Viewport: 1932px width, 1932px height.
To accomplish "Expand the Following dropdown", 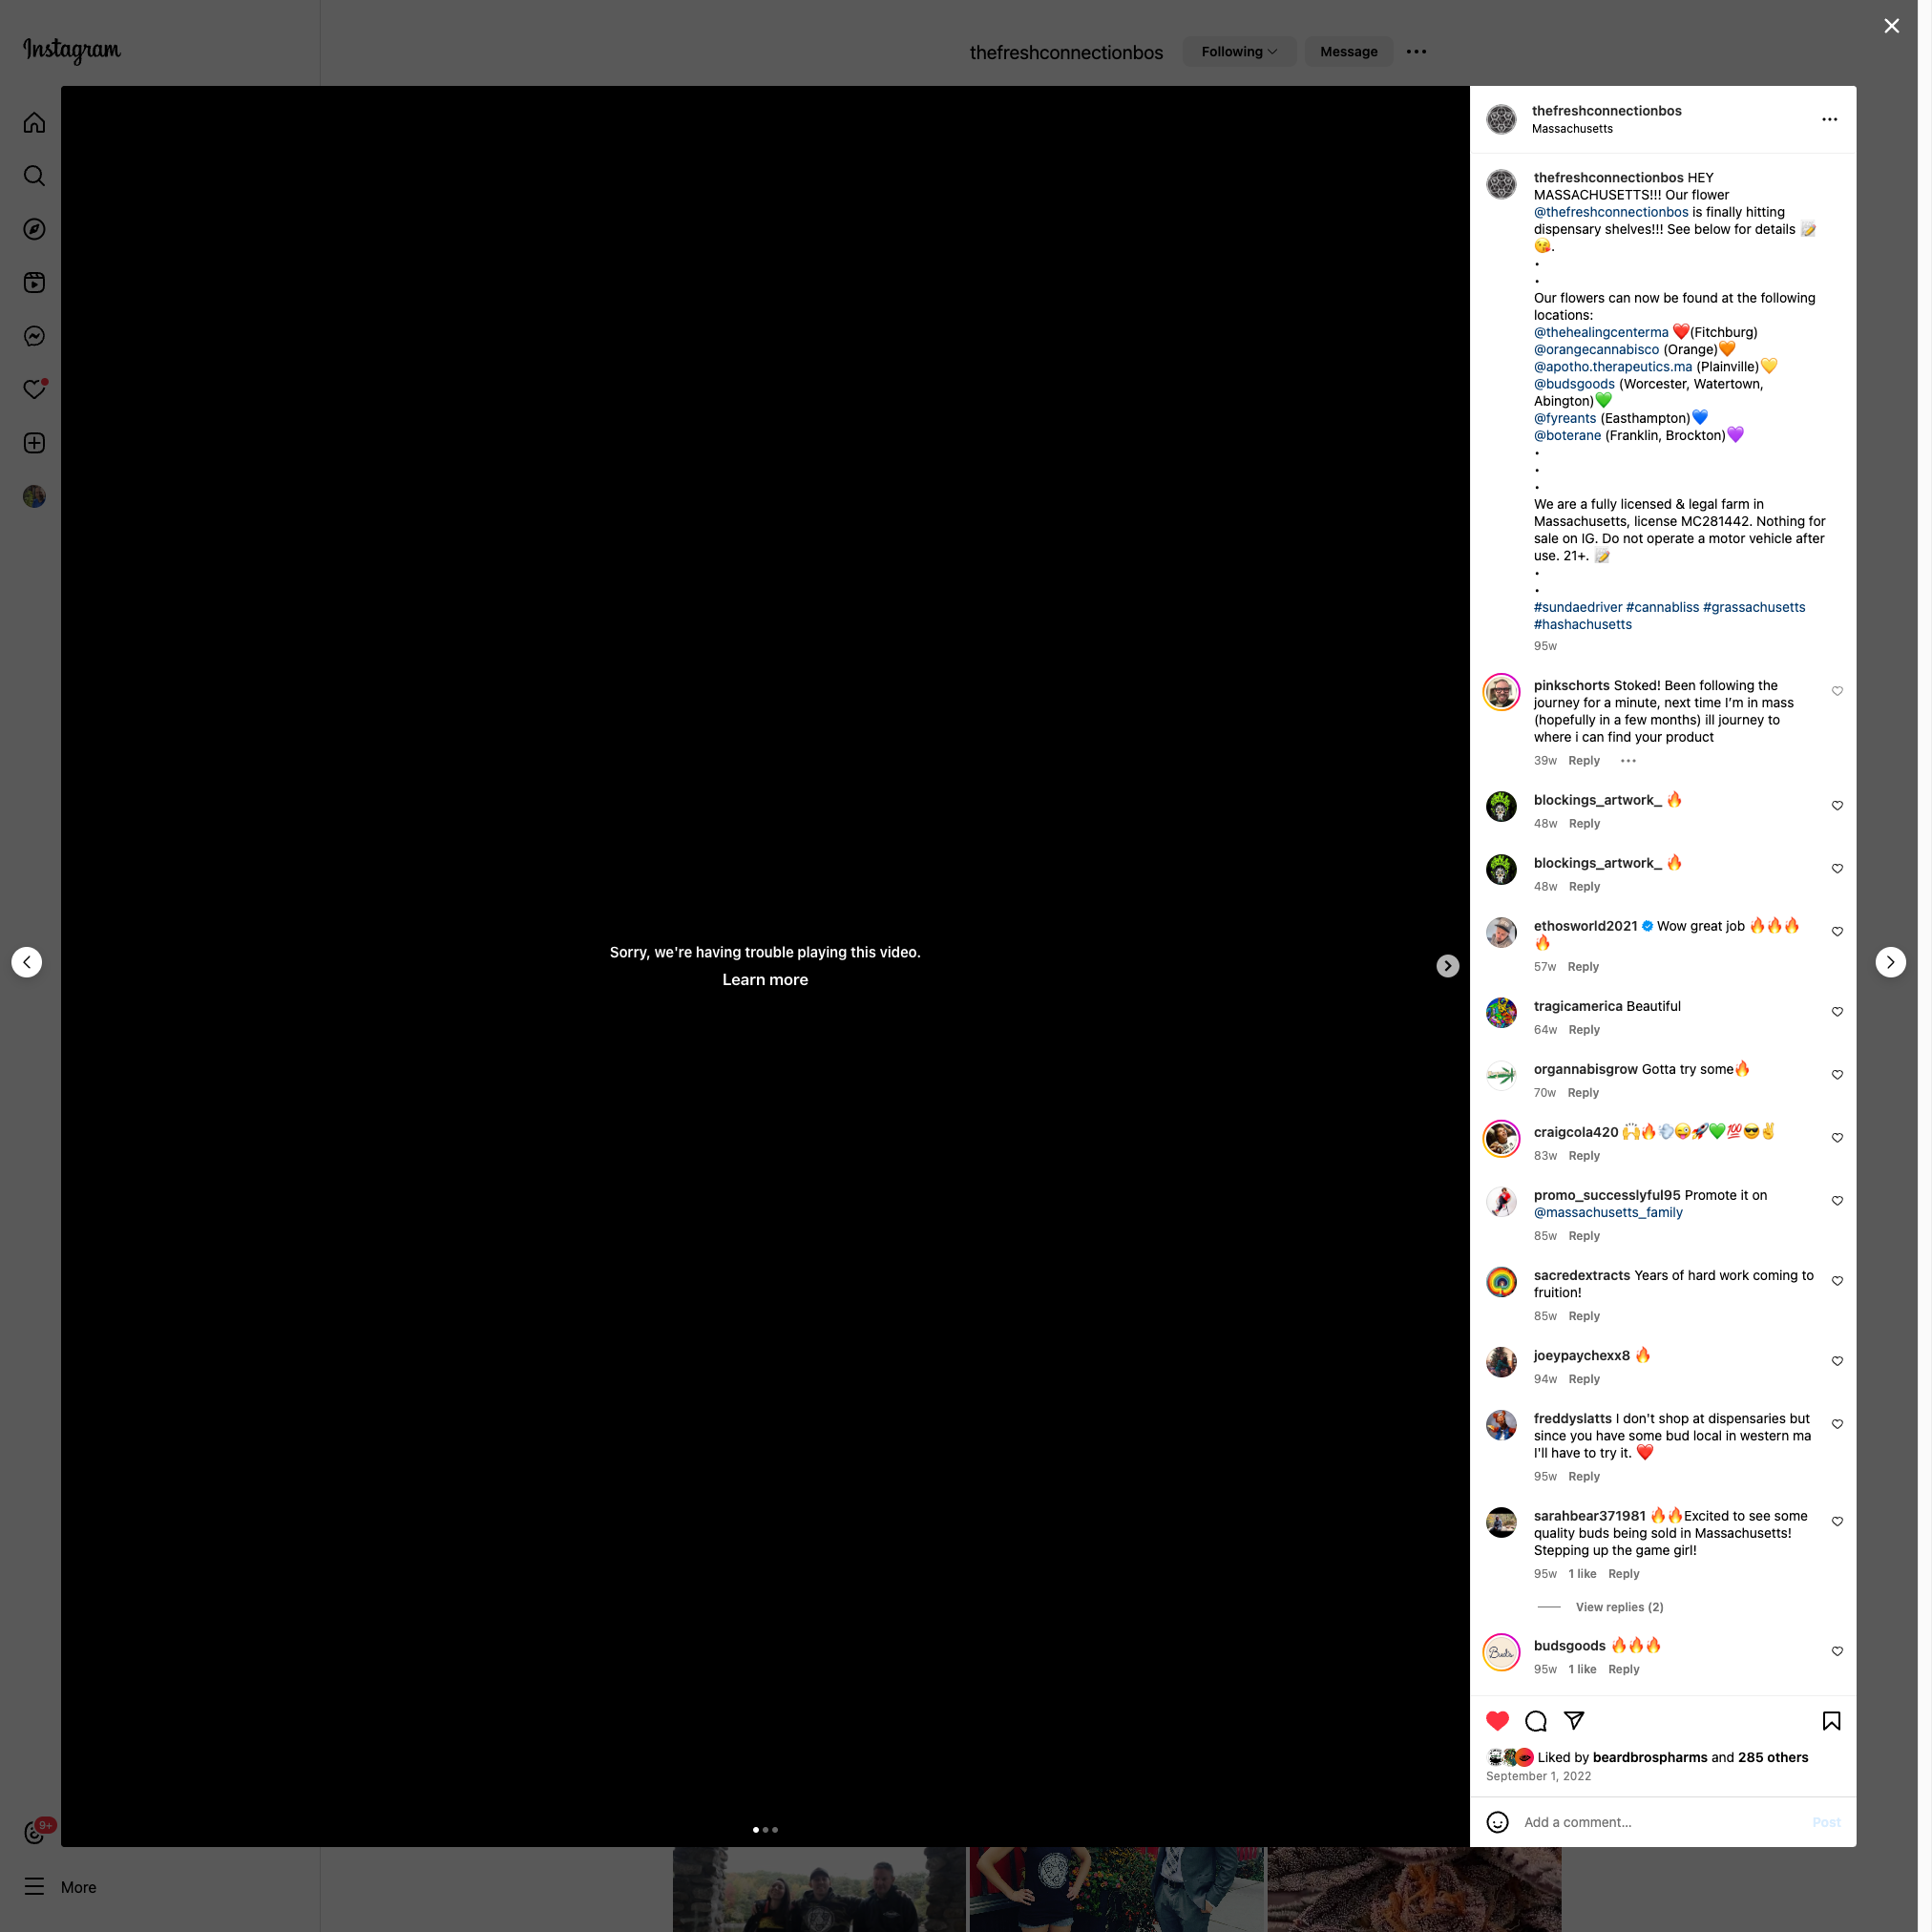I will pos(1239,52).
